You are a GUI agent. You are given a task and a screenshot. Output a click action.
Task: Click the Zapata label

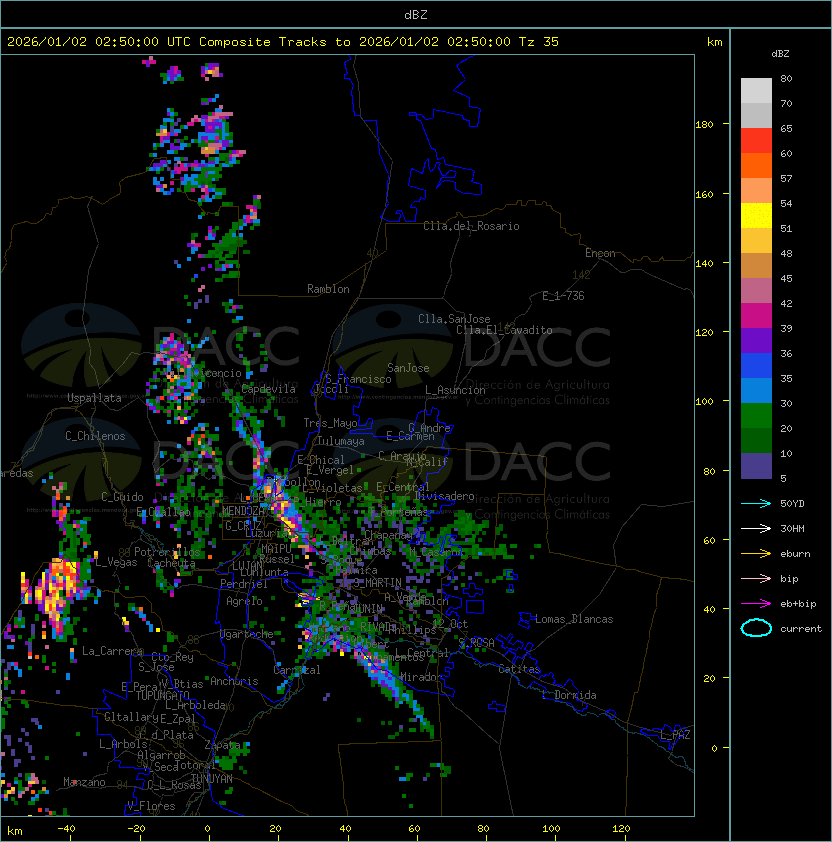click(222, 745)
